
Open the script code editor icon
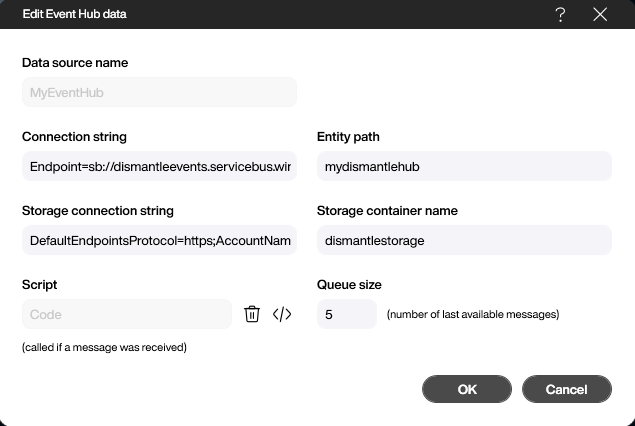click(x=282, y=314)
